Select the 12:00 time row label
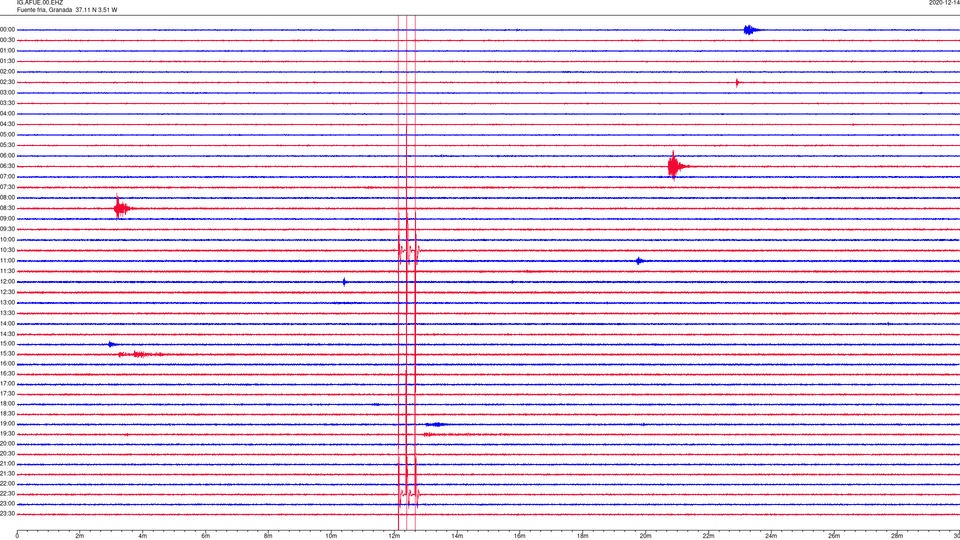960x540 pixels. [8, 282]
